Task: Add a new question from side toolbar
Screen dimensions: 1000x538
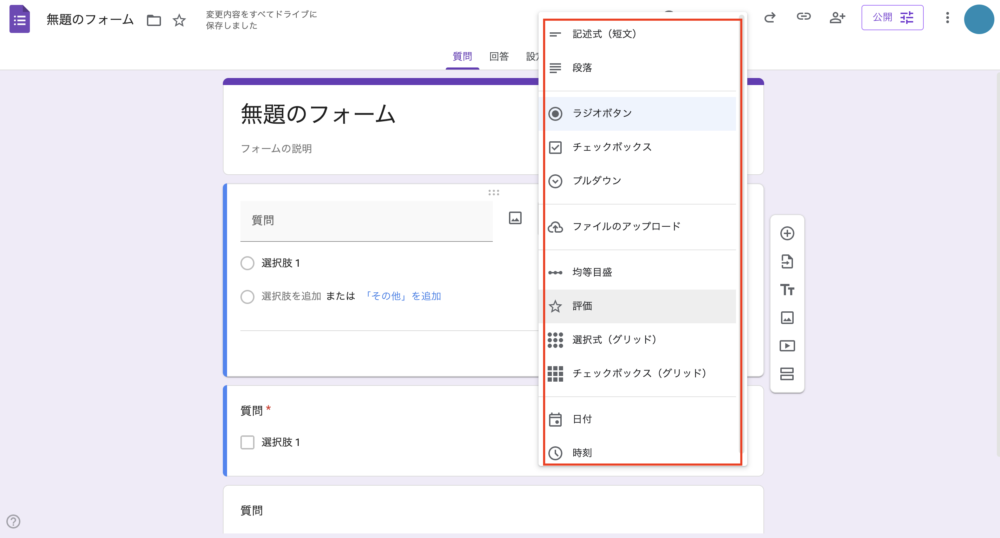Action: pos(787,233)
